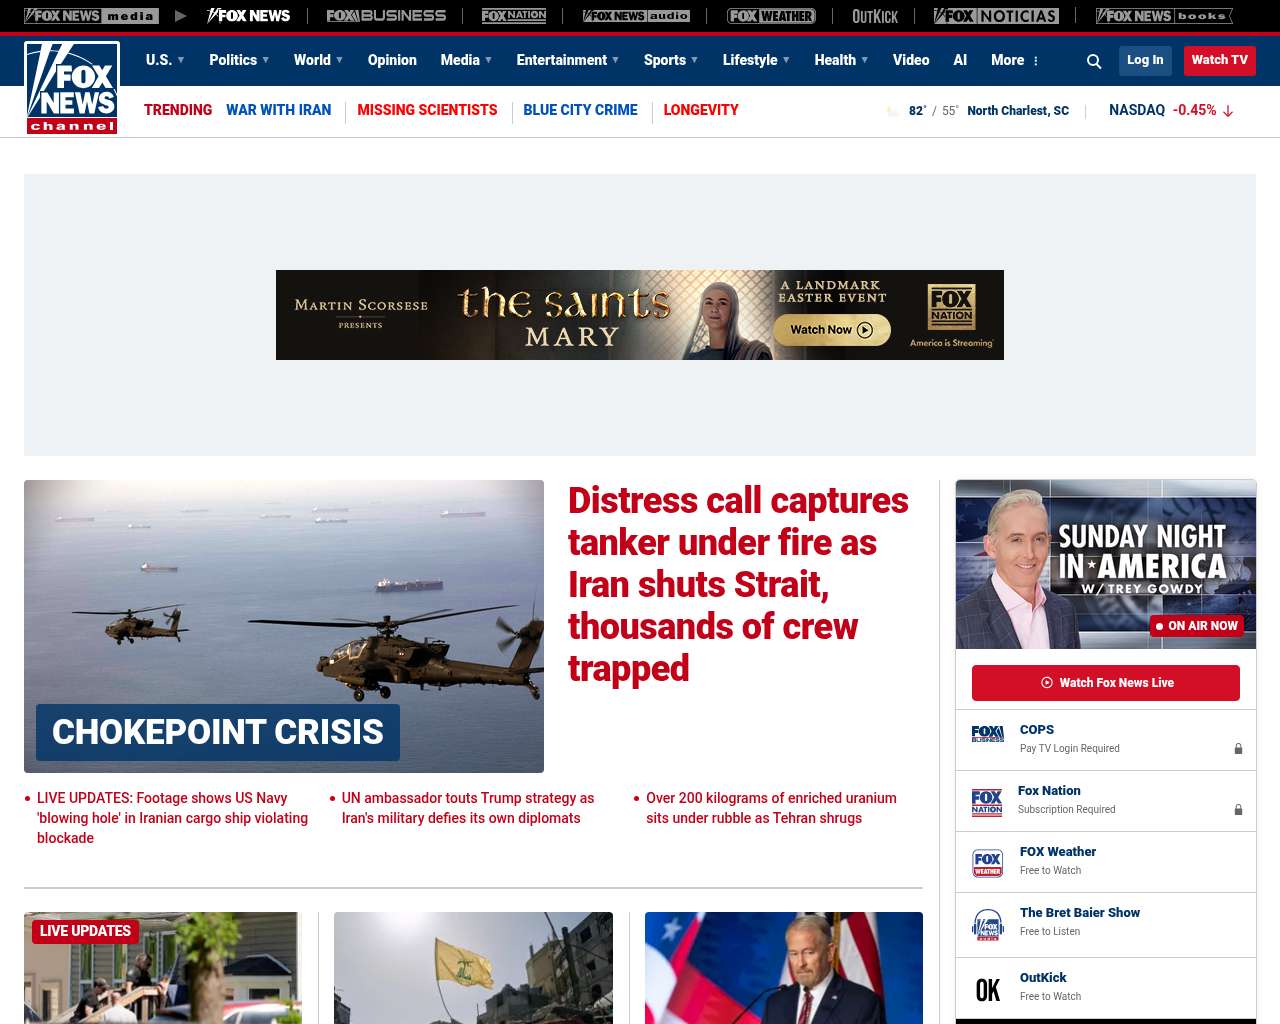The width and height of the screenshot is (1280, 1024).
Task: Open the Fox Nation listing link
Action: pos(1049,791)
